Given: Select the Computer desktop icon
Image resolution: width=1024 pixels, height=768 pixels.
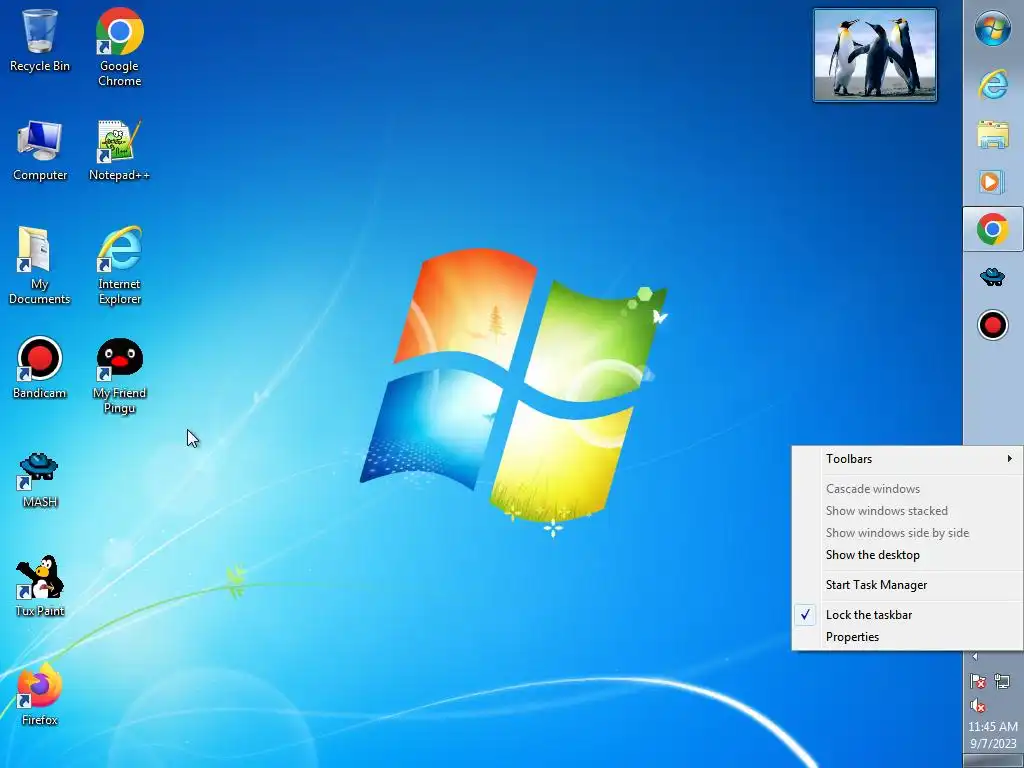Looking at the screenshot, I should 40,150.
